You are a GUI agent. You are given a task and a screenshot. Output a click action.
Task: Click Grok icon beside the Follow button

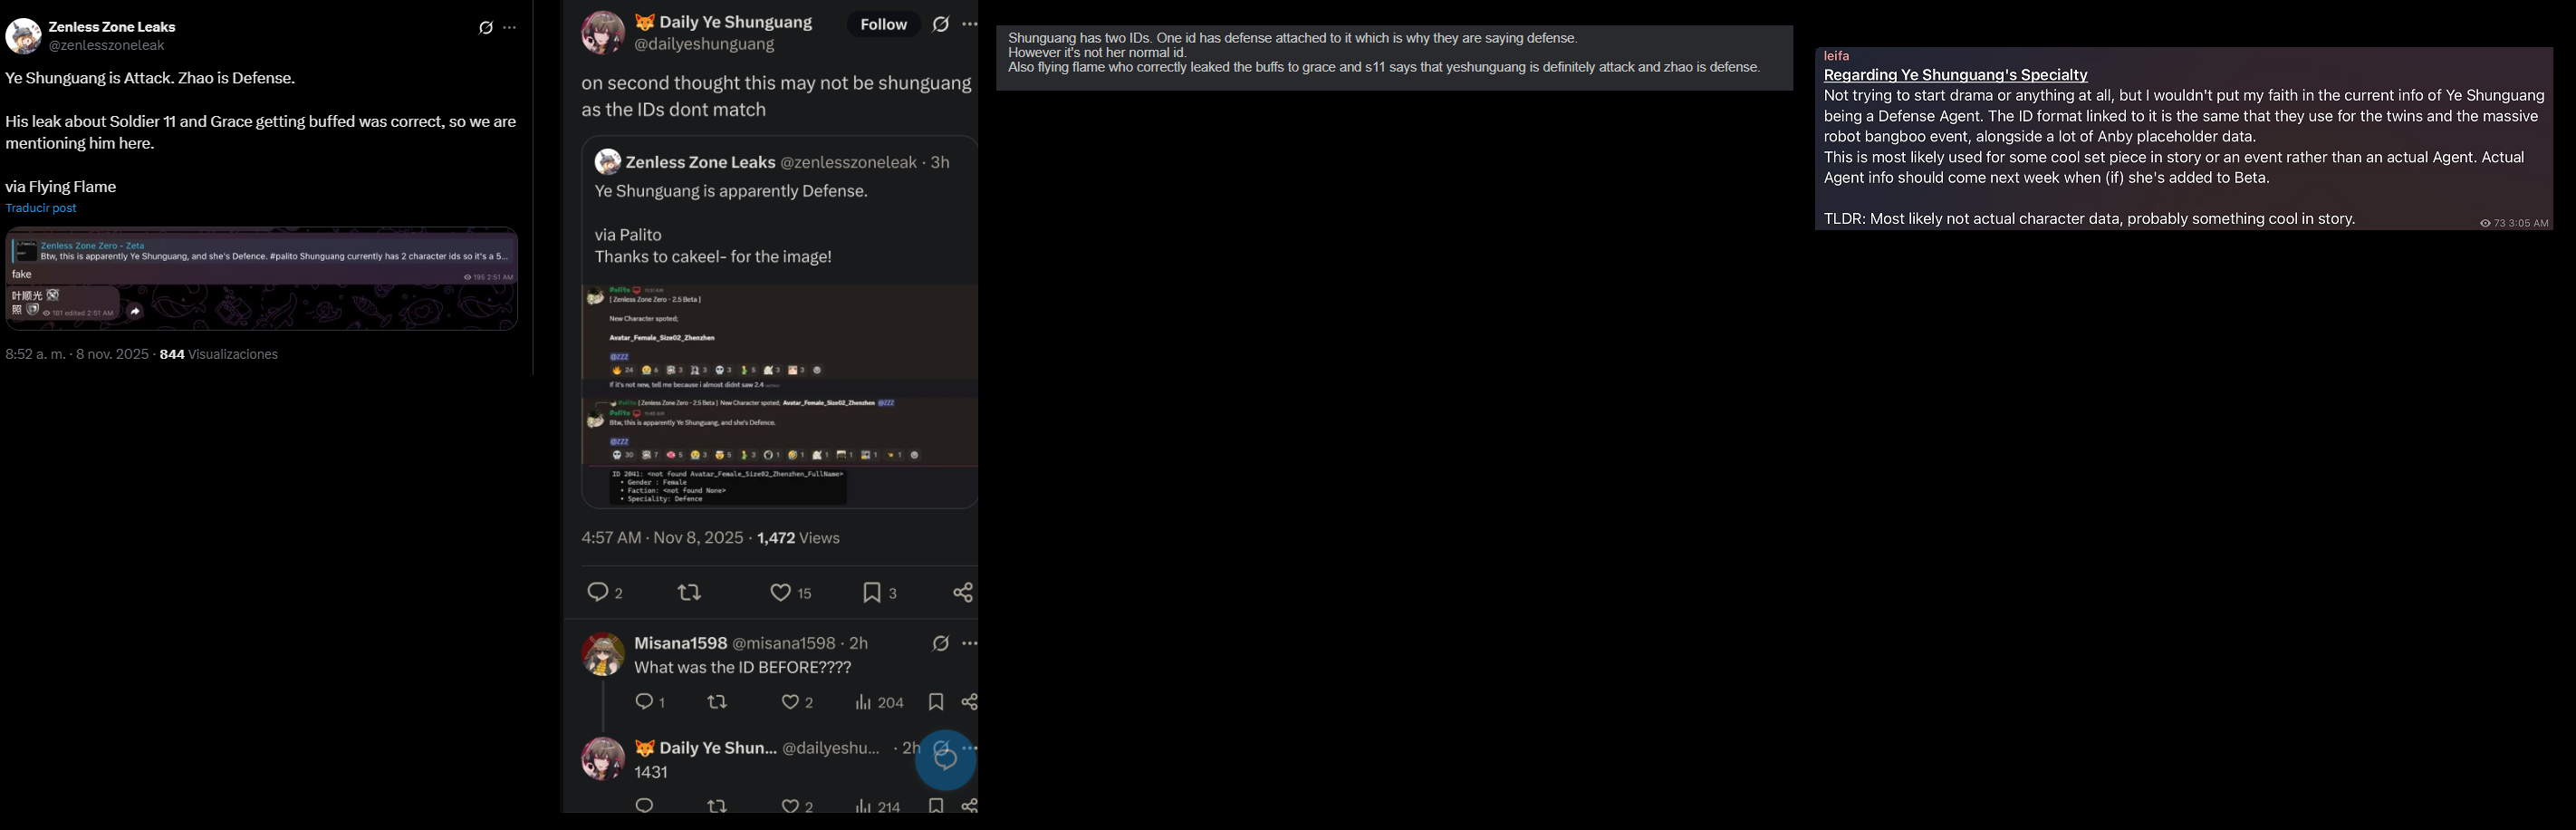941,24
